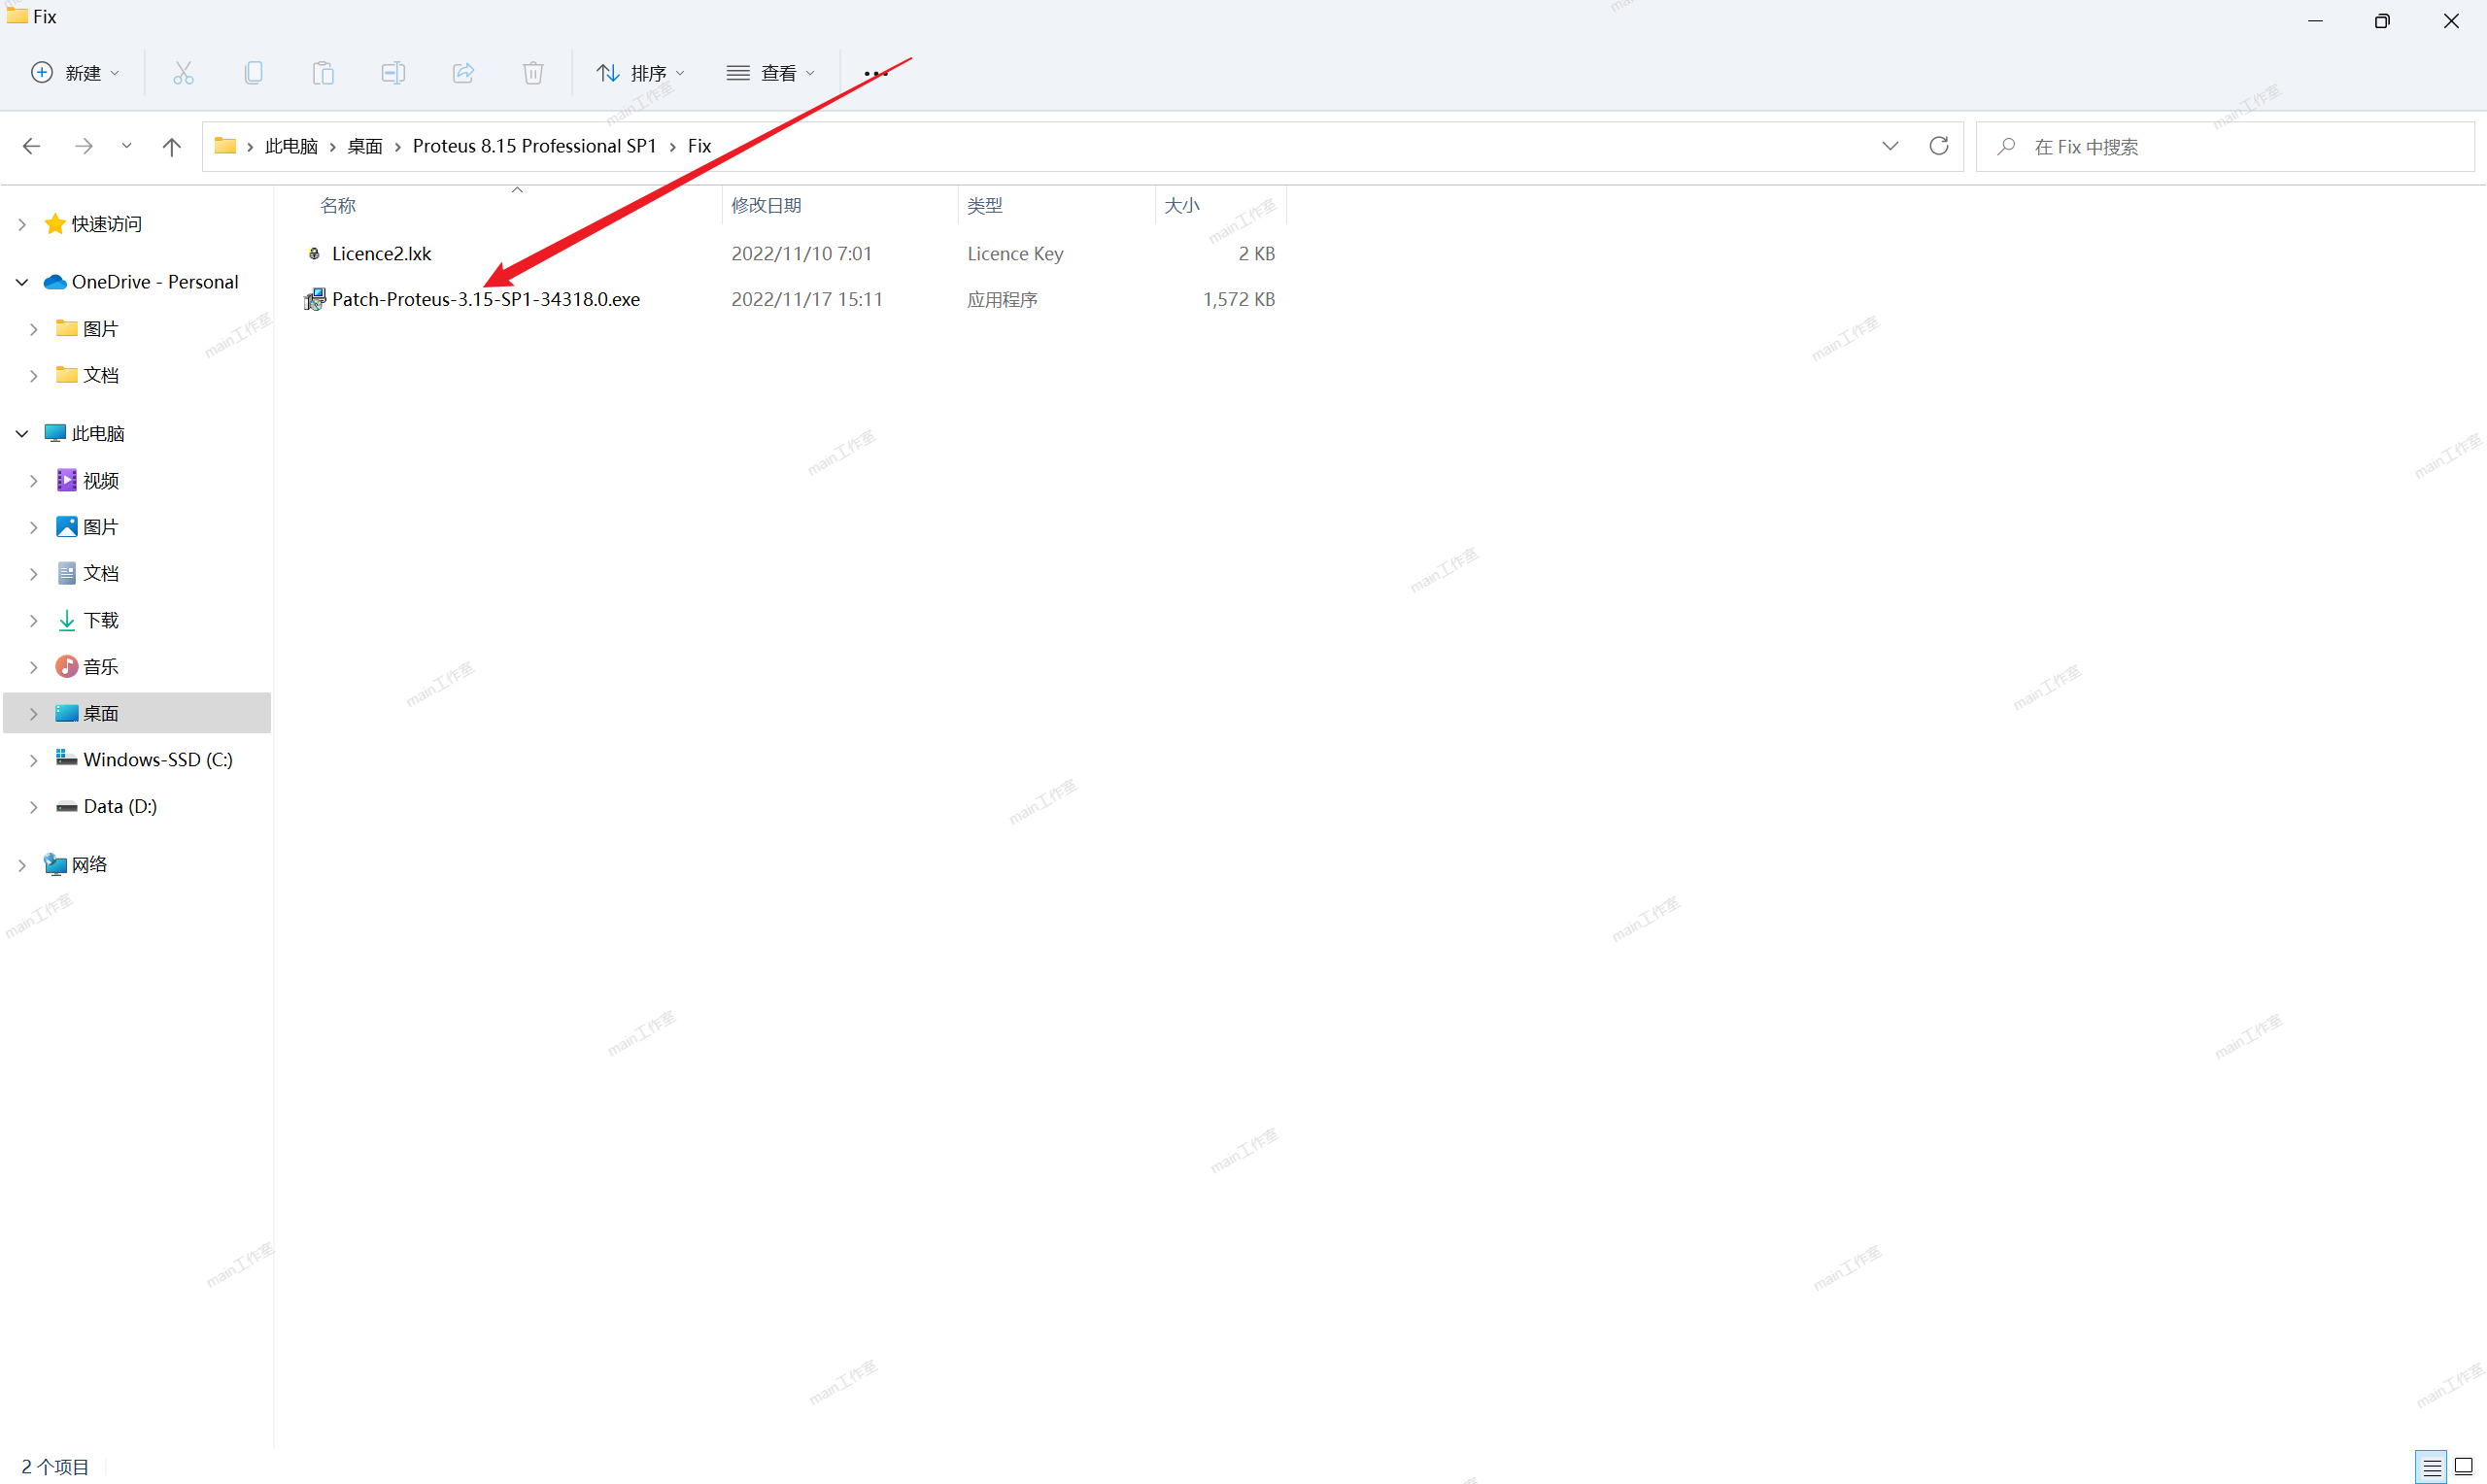Open recent locations chevron beside forward arrow
Image resolution: width=2487 pixels, height=1484 pixels.
126,146
